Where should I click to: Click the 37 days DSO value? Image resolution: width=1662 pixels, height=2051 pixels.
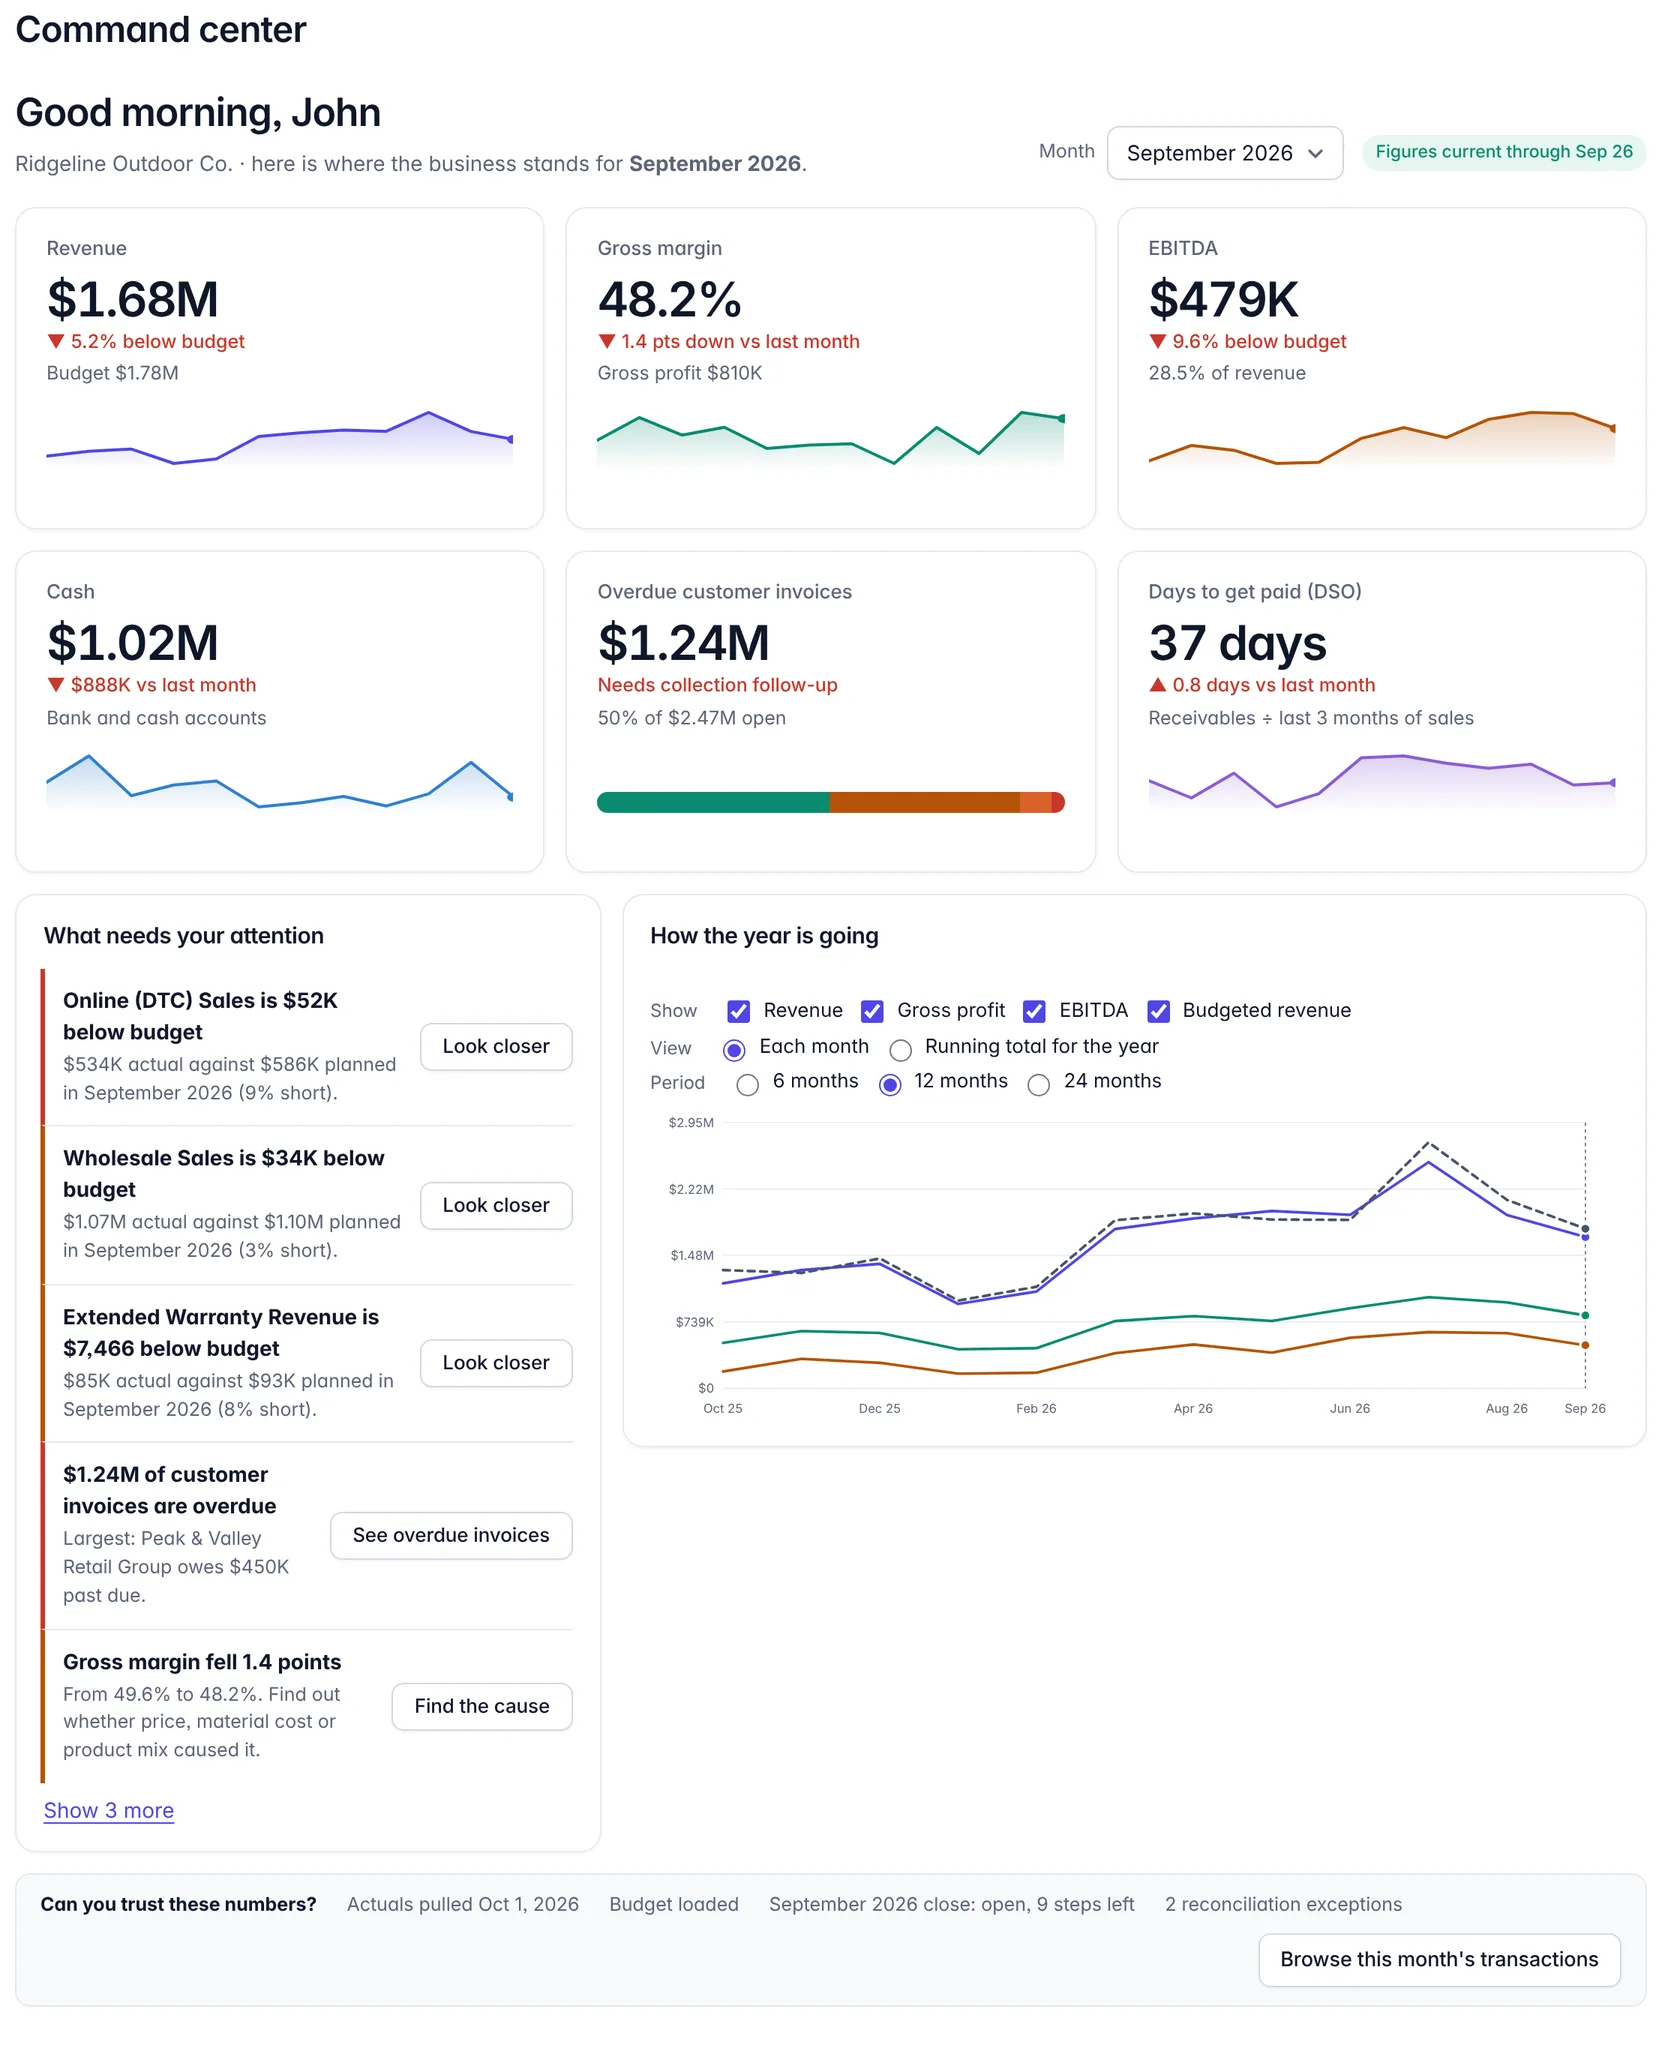(x=1238, y=643)
